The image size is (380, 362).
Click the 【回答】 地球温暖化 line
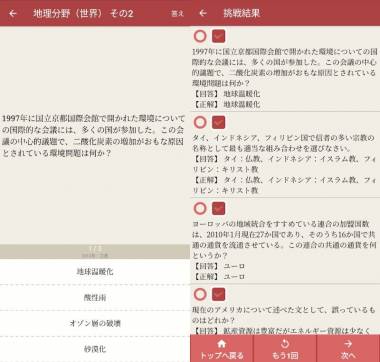coord(227,94)
